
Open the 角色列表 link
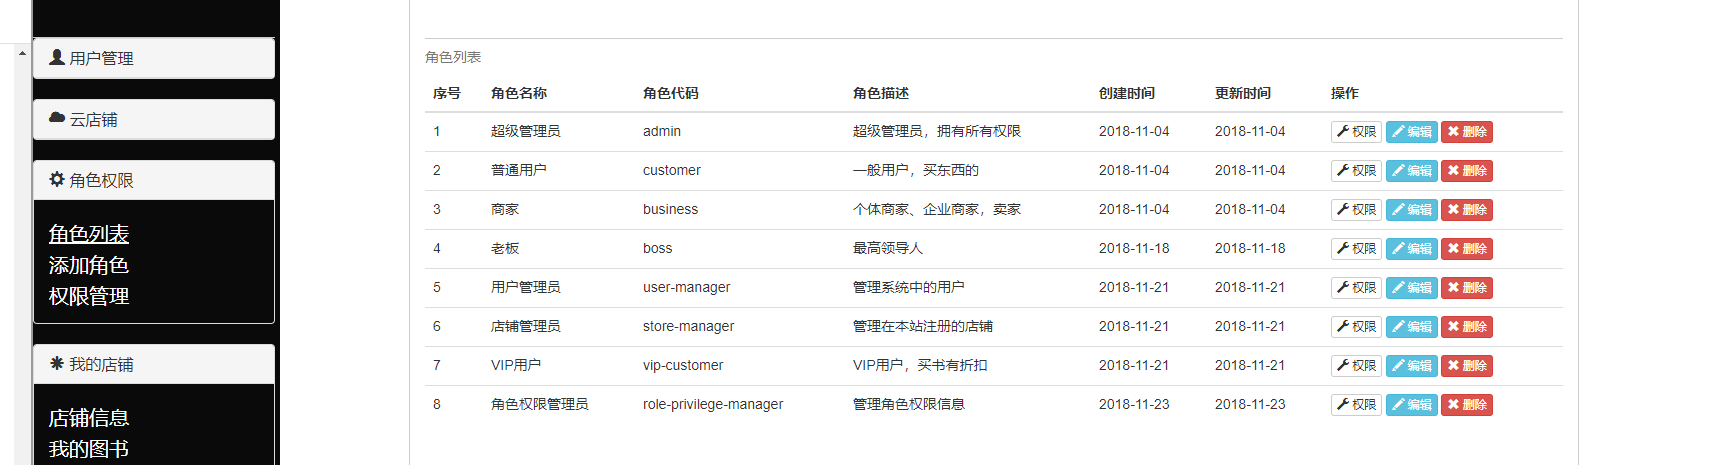tap(89, 234)
